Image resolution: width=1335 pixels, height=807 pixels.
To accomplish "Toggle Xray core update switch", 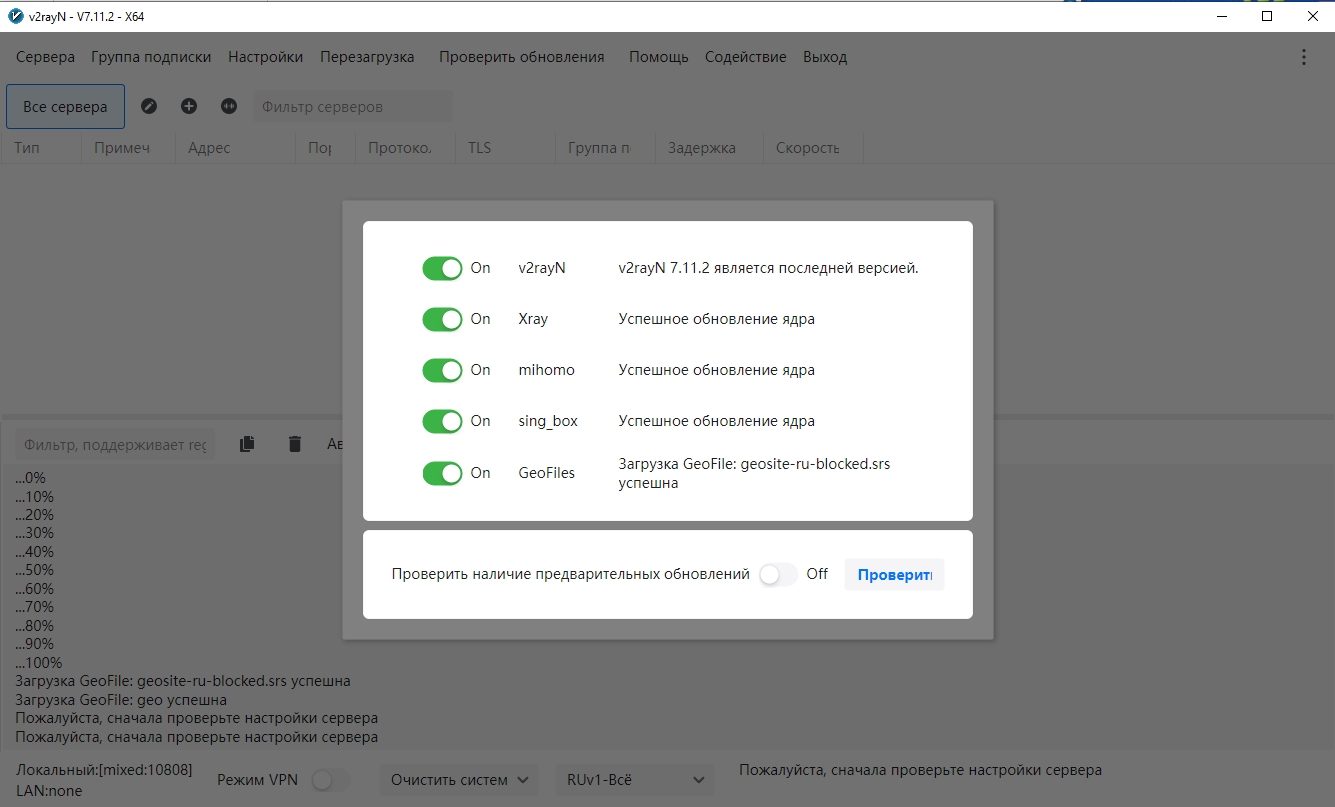I will click(442, 319).
